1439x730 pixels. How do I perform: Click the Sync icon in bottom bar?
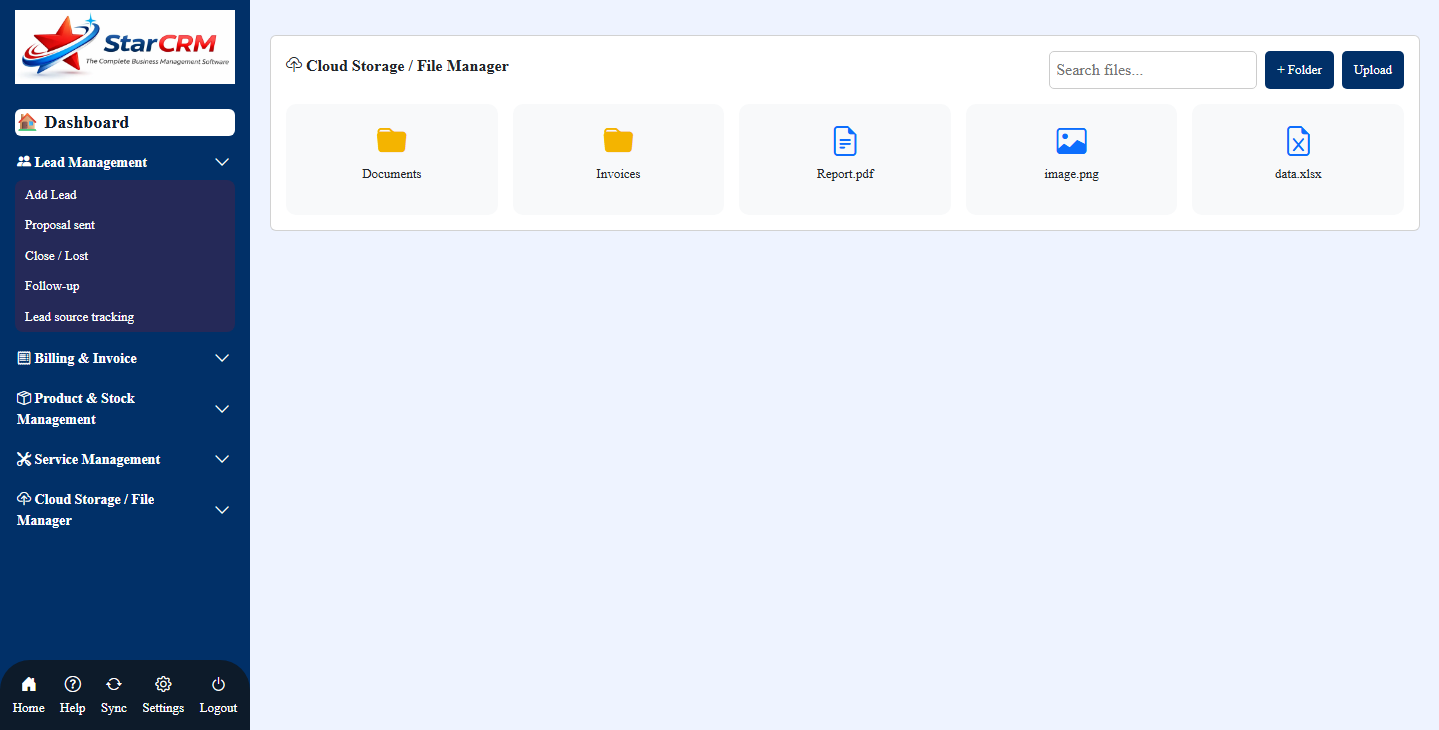pyautogui.click(x=113, y=683)
